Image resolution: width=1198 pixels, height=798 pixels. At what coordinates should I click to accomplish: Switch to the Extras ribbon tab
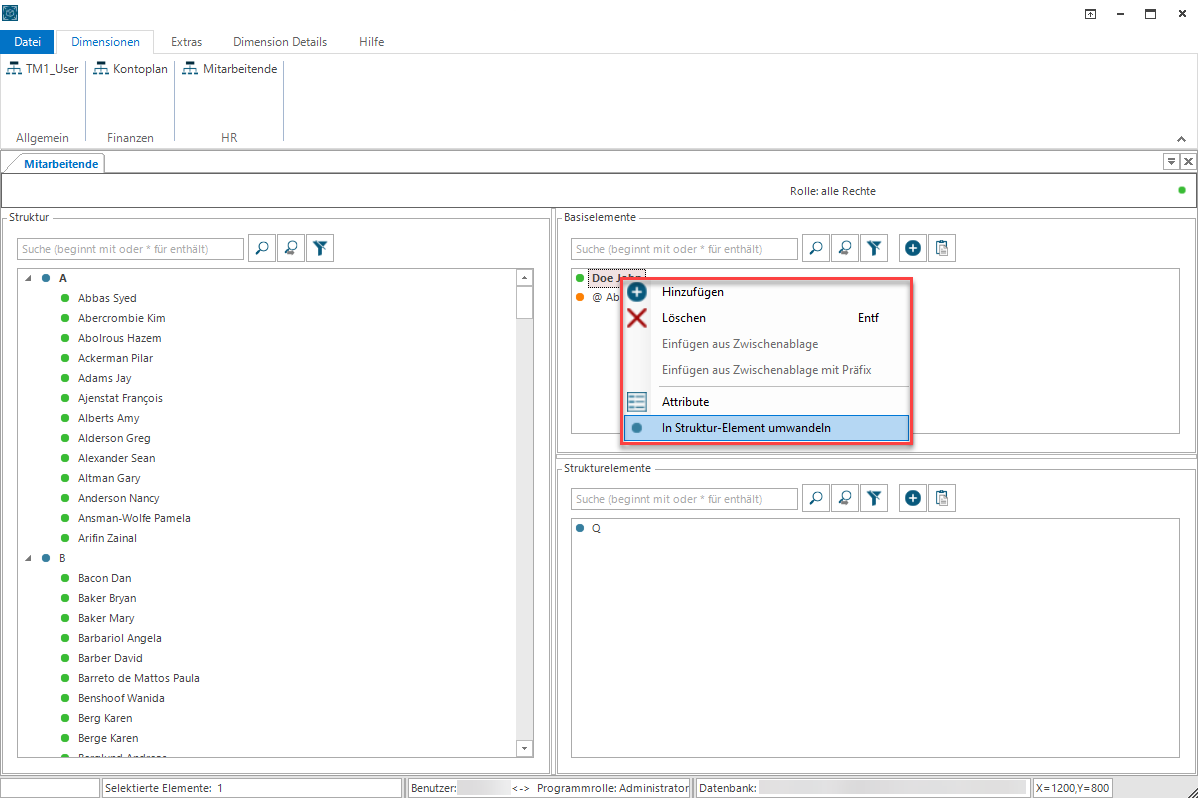pyautogui.click(x=186, y=42)
